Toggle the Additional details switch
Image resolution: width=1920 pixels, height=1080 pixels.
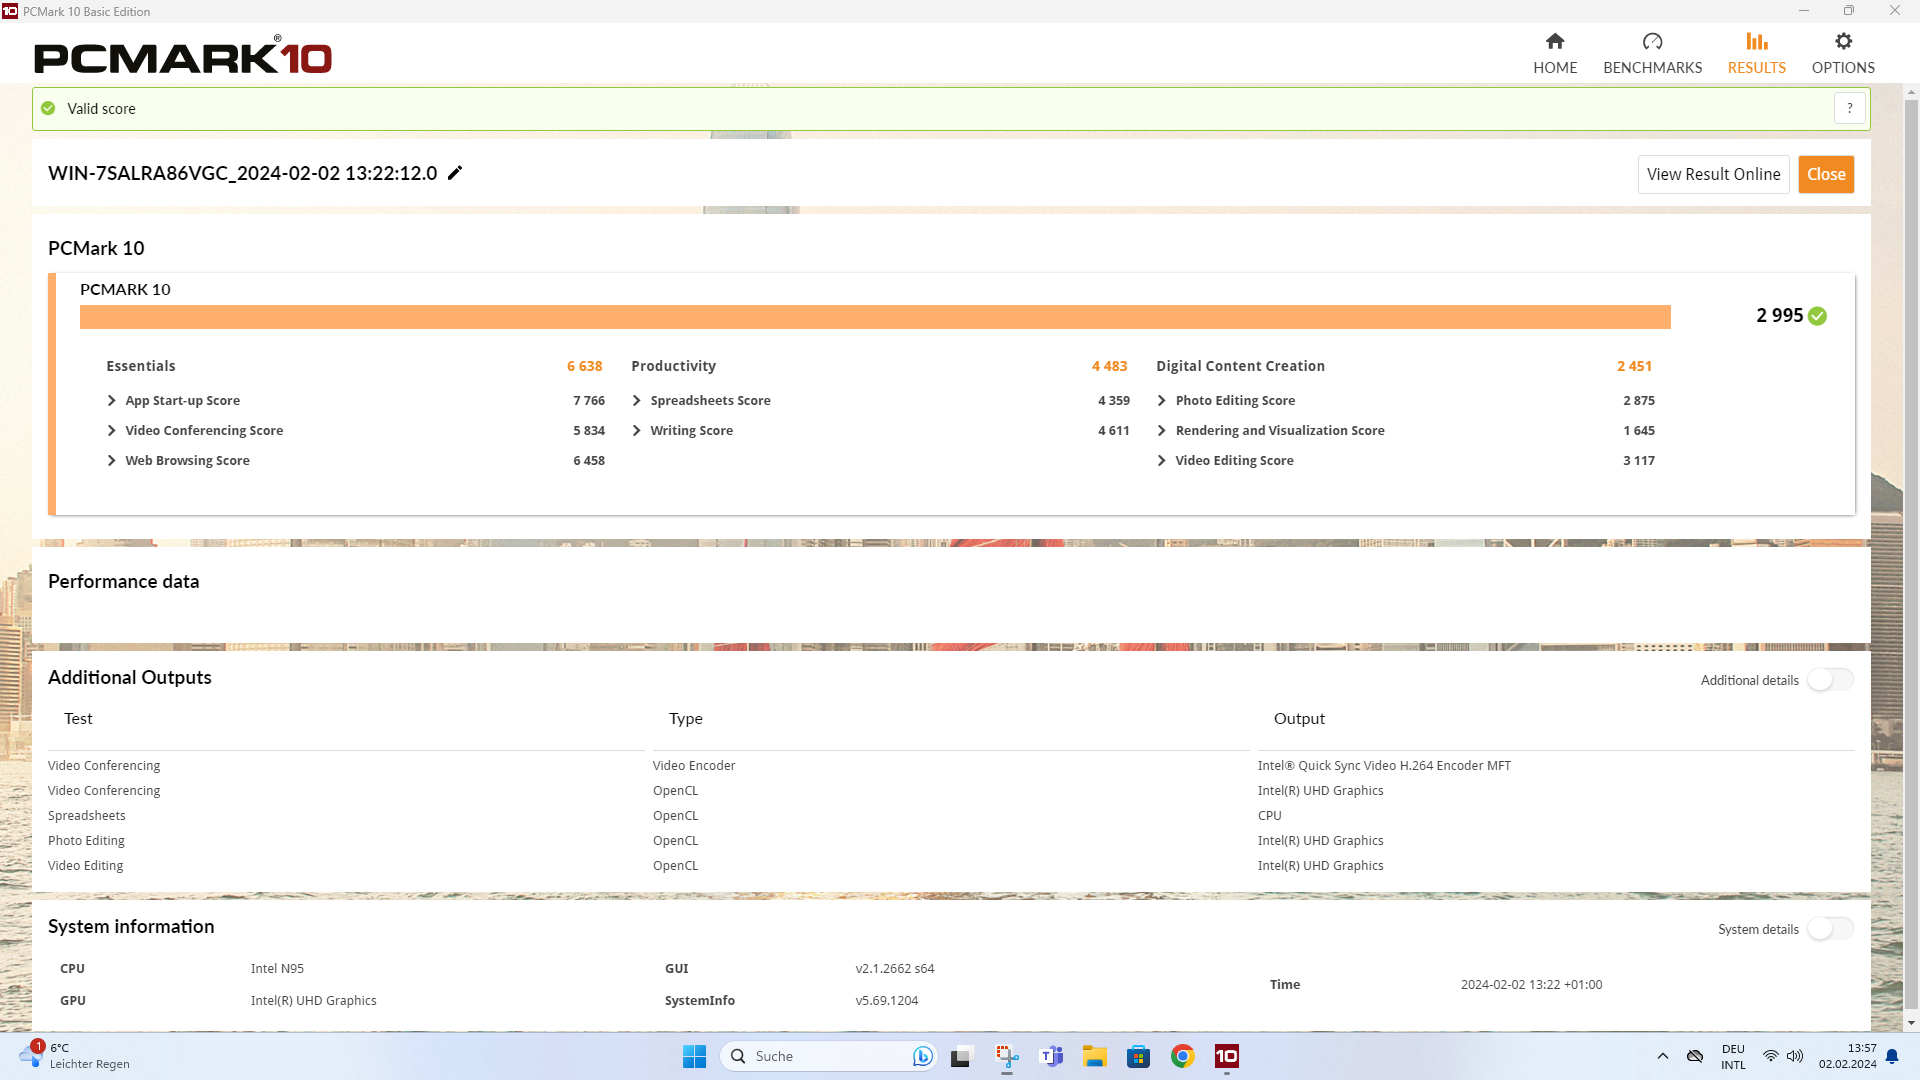click(1830, 680)
